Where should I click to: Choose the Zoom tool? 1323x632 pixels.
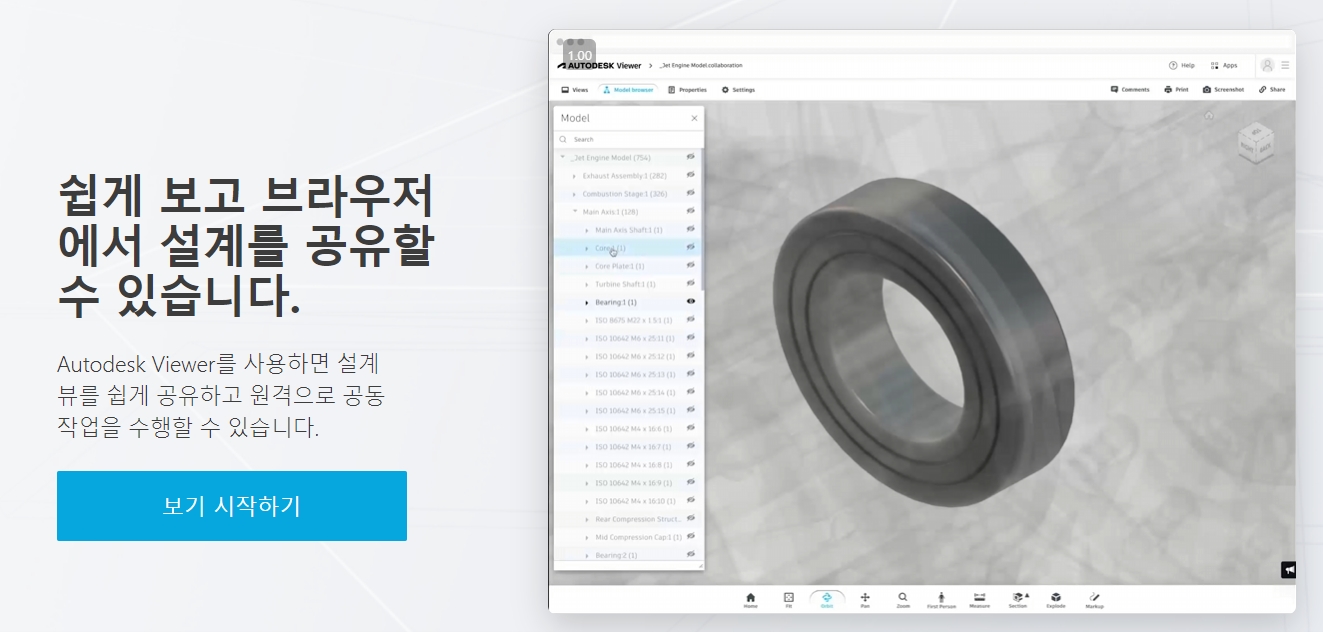point(903,600)
